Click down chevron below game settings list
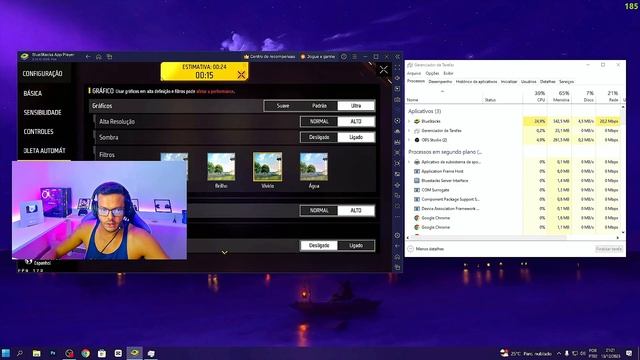Screen dimensions: 640x360 224,253
